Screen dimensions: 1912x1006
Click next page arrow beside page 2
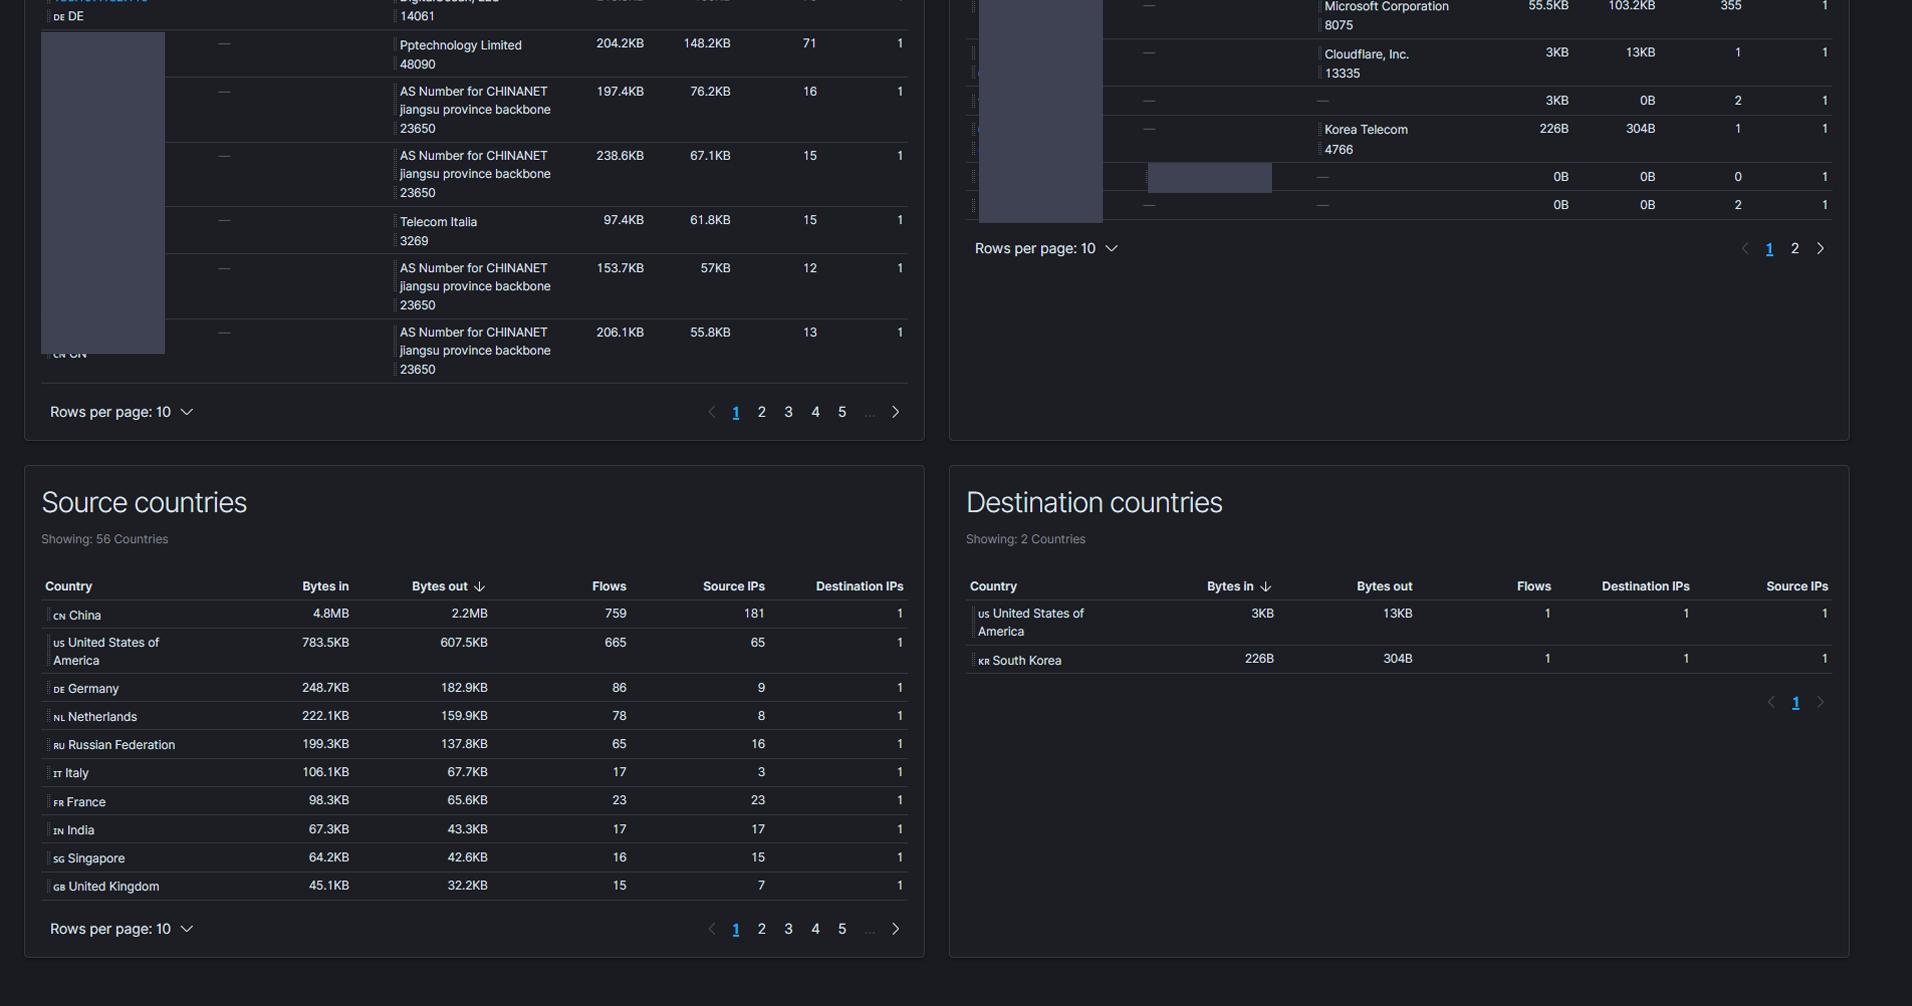(x=1820, y=249)
